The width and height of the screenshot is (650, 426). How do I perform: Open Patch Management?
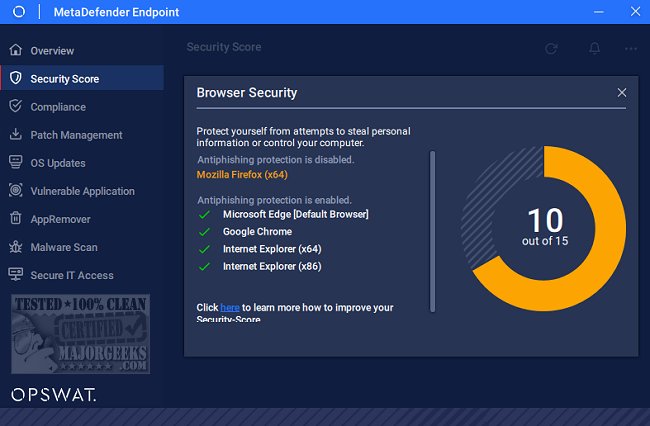click(82, 135)
